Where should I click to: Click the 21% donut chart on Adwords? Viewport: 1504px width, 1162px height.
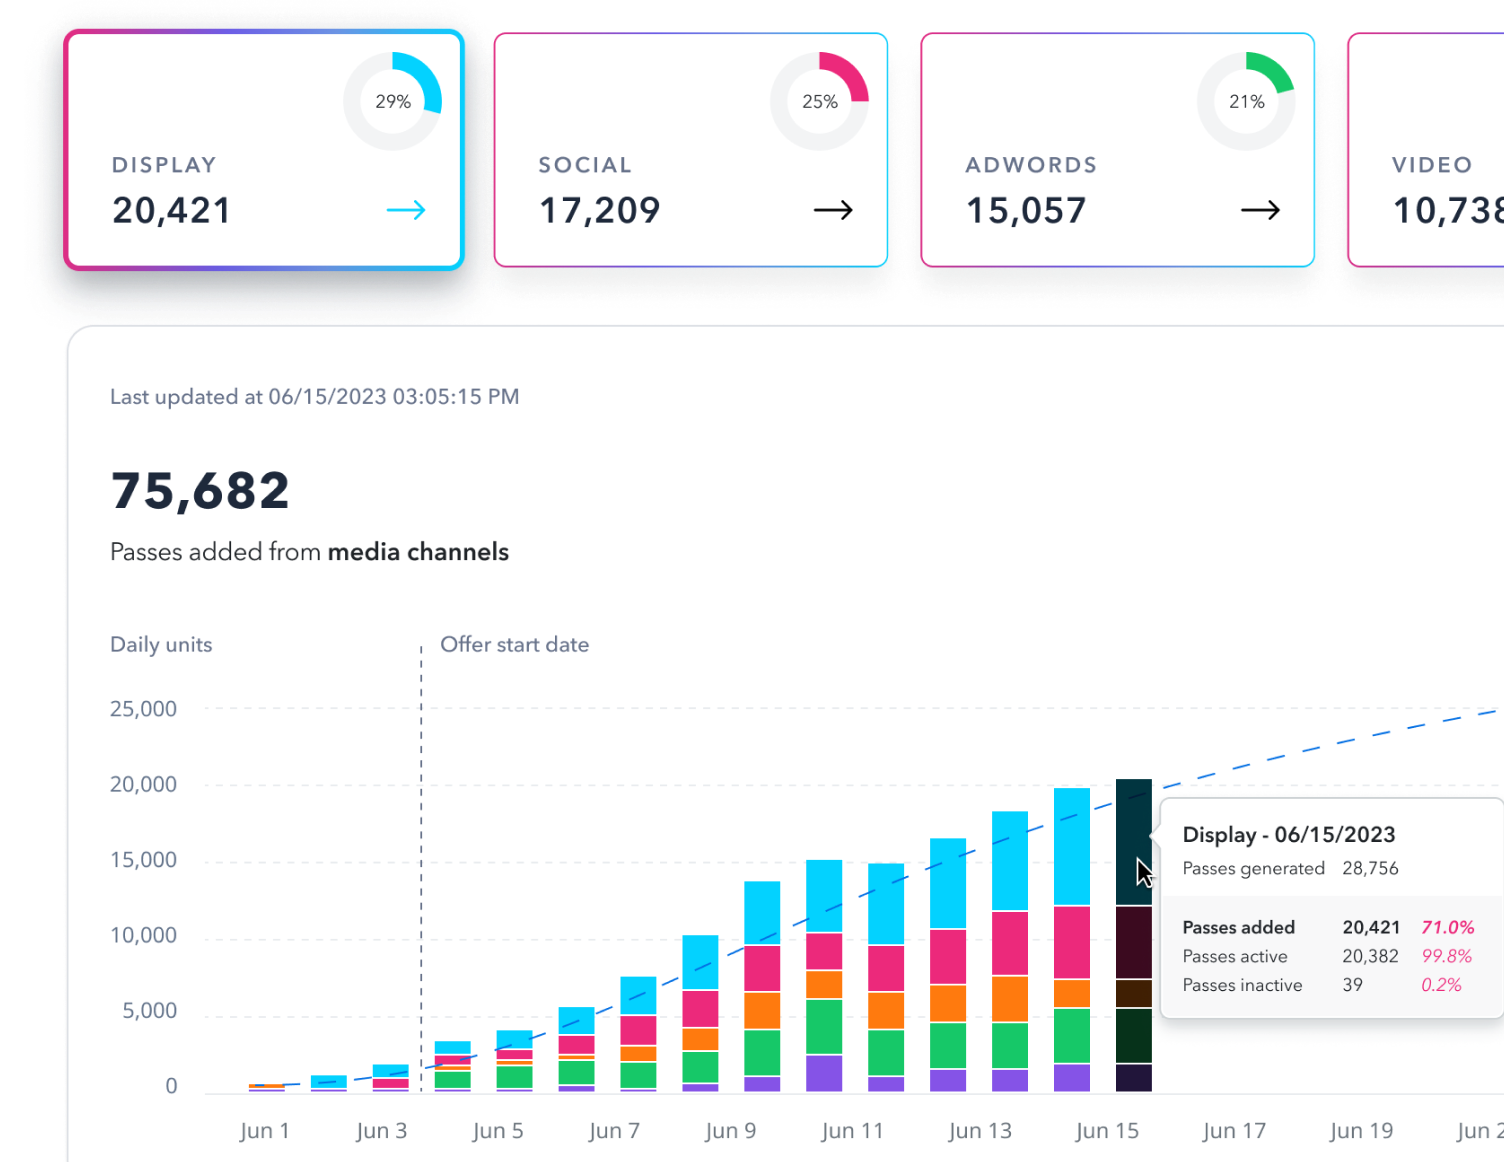click(x=1246, y=101)
